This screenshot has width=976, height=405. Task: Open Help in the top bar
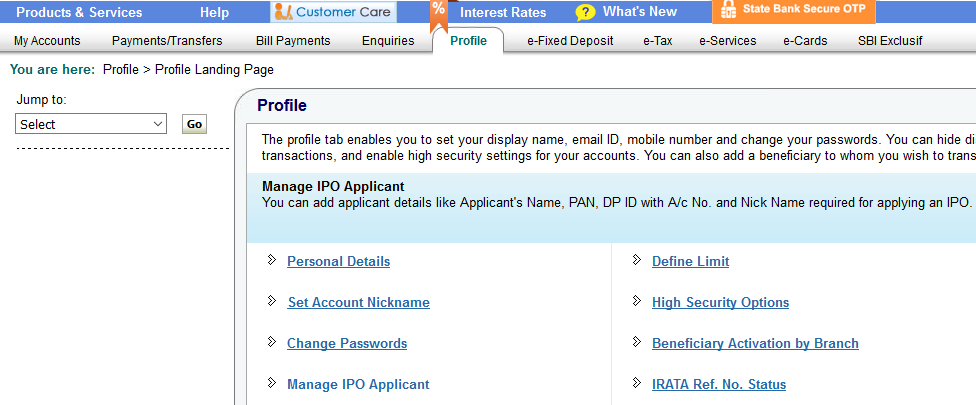(215, 12)
